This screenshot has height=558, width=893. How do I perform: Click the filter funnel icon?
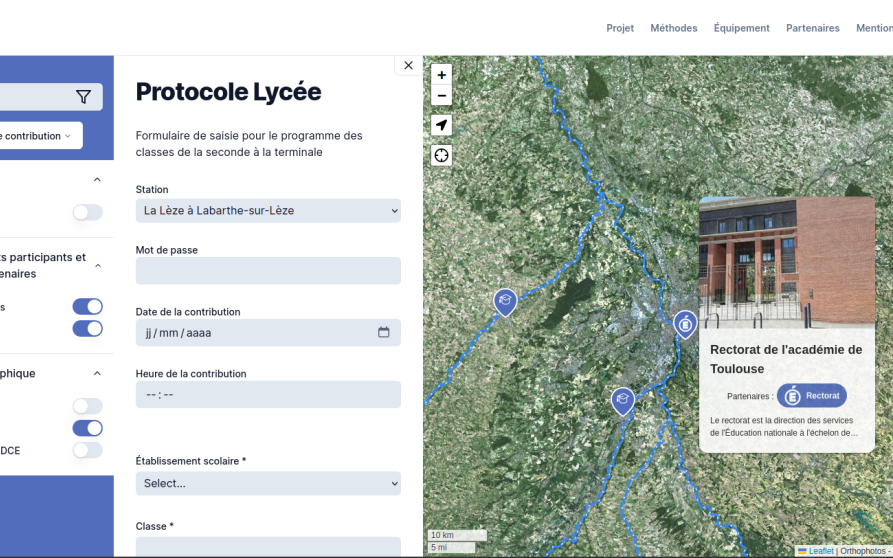pyautogui.click(x=83, y=97)
